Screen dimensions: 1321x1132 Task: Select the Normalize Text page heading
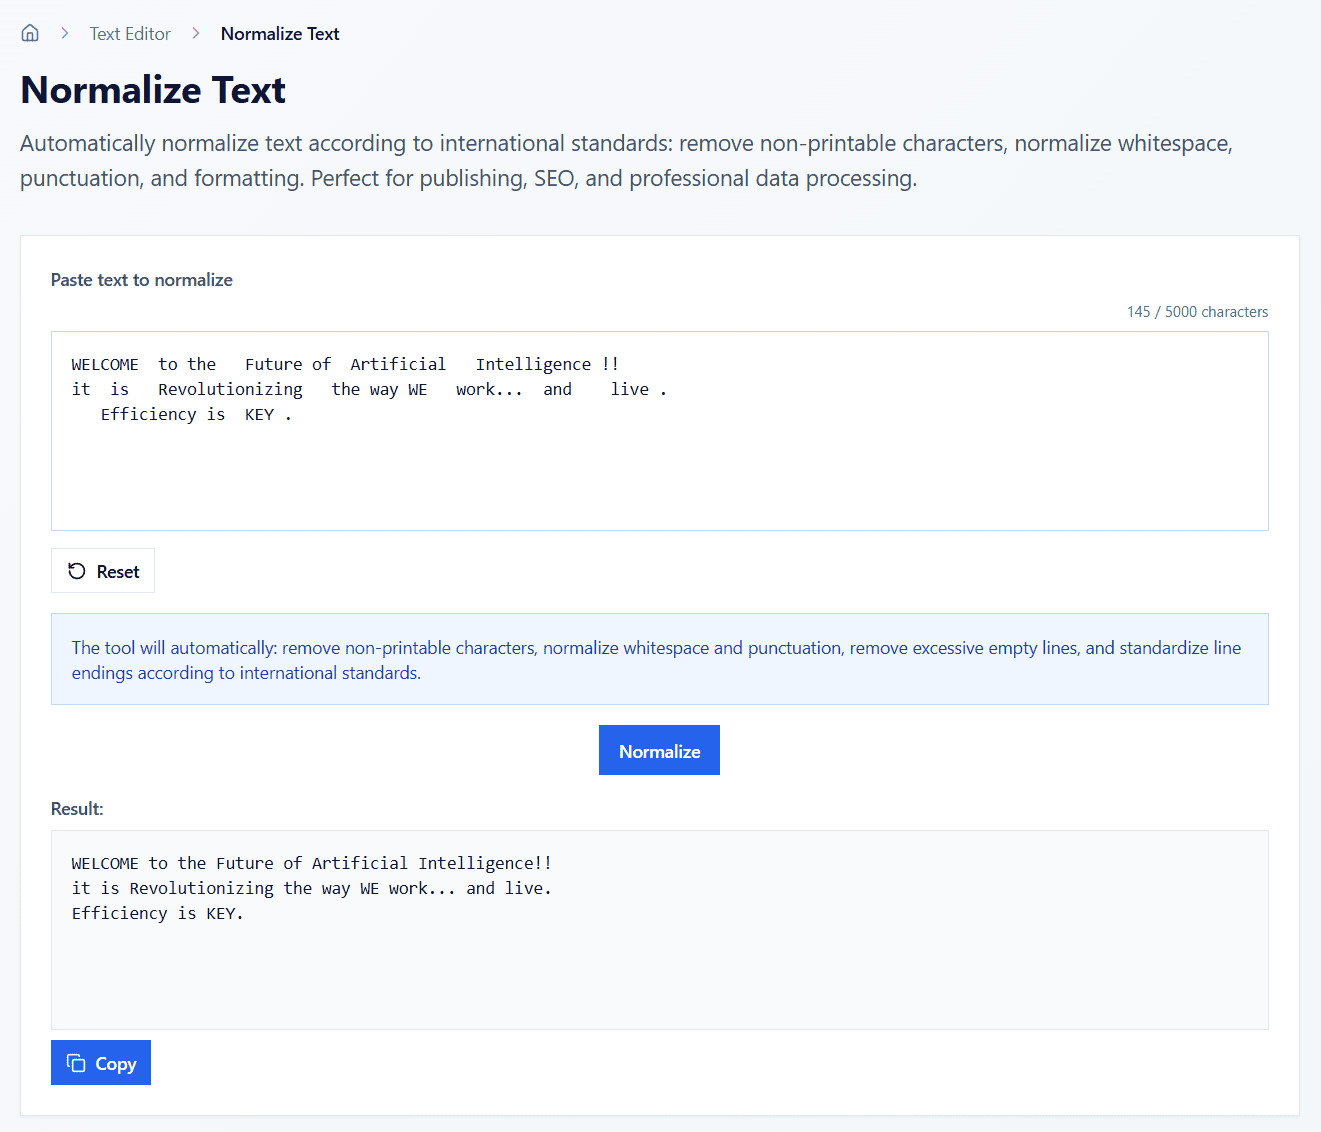(x=152, y=90)
